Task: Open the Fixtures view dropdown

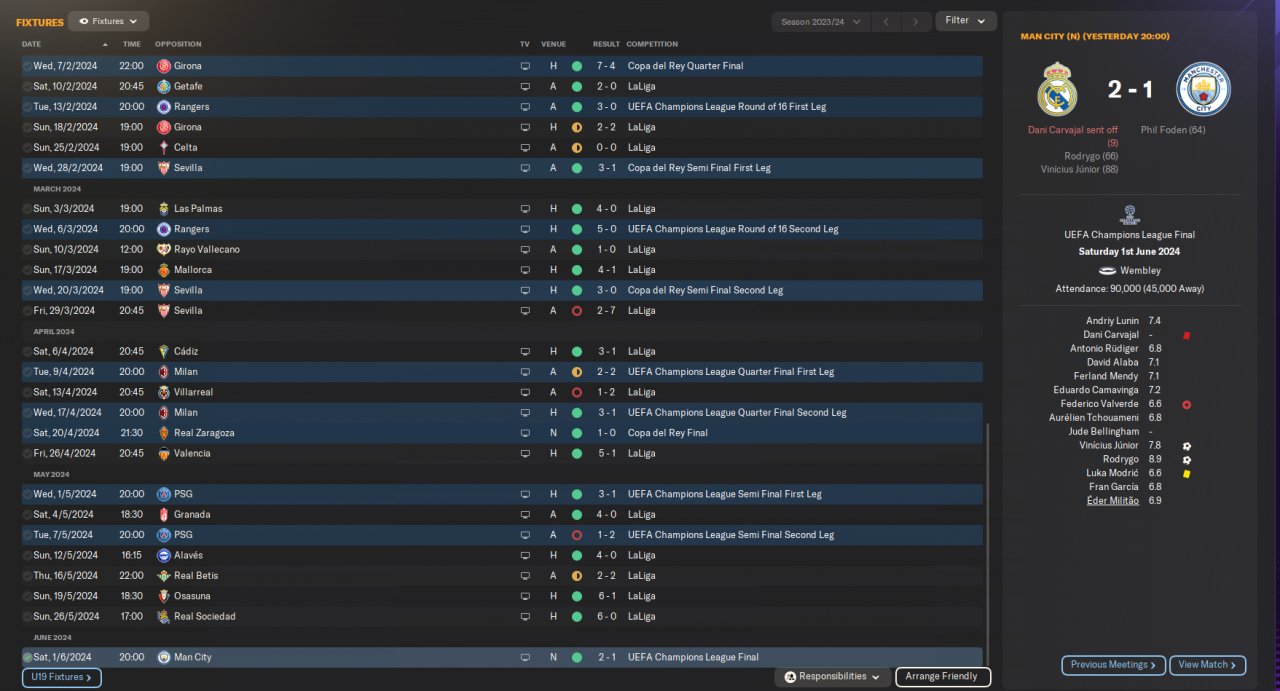Action: click(109, 21)
